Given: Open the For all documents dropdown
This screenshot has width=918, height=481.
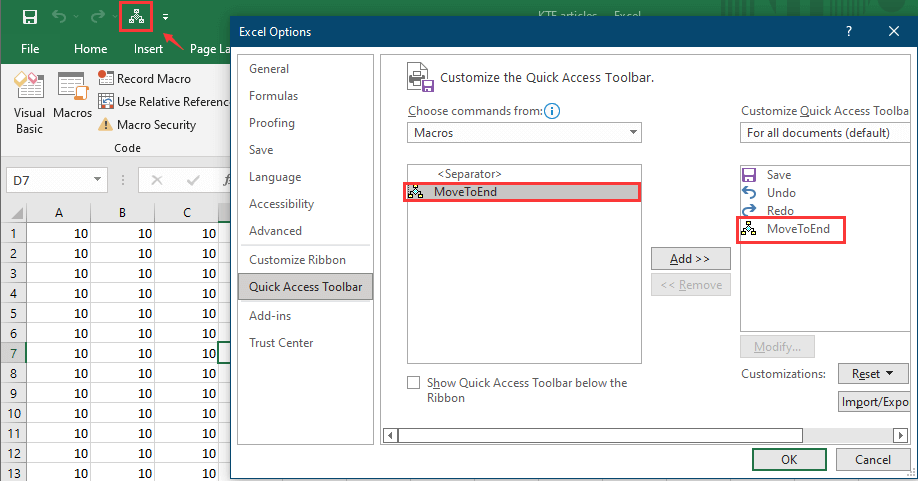Looking at the screenshot, I should pyautogui.click(x=825, y=133).
